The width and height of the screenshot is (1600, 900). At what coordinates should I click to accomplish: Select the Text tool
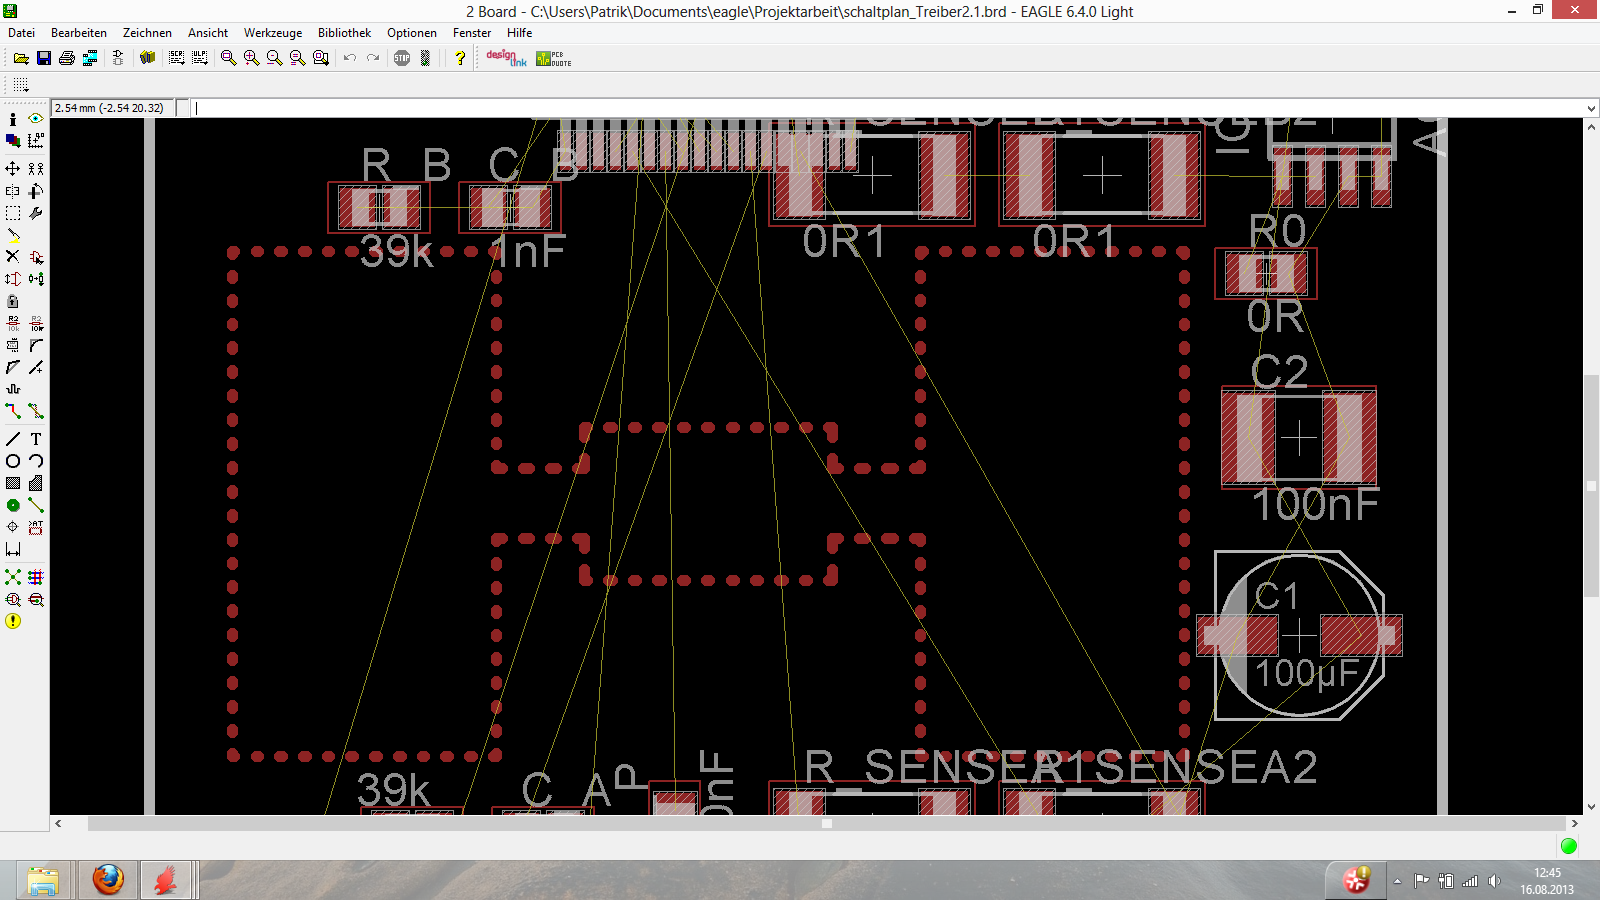[36, 439]
